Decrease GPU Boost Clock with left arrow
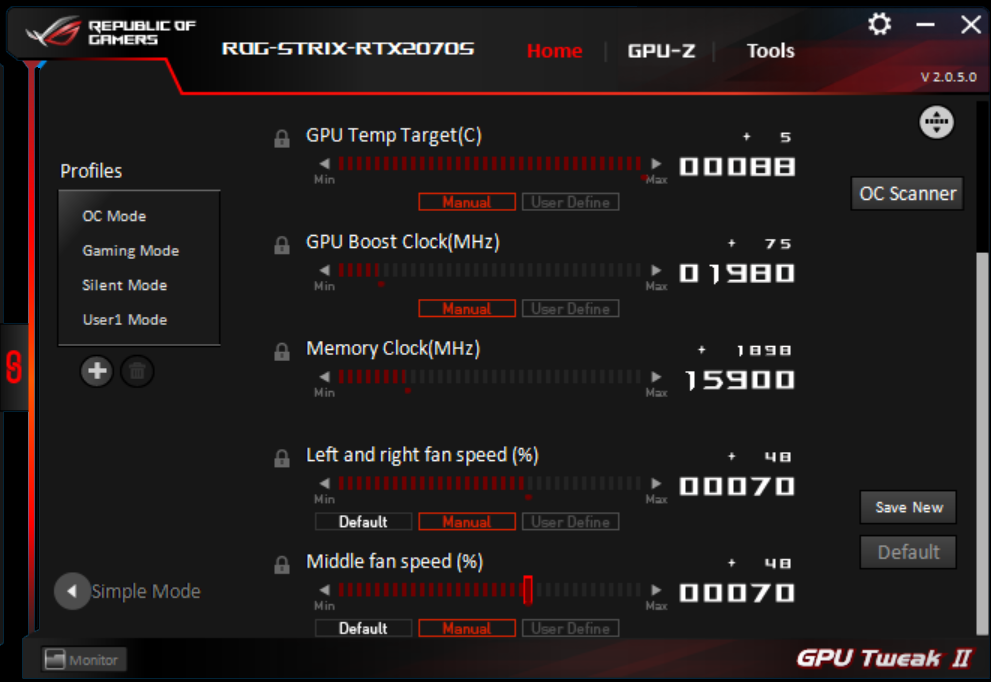Viewport: 991px width, 682px height. (324, 271)
